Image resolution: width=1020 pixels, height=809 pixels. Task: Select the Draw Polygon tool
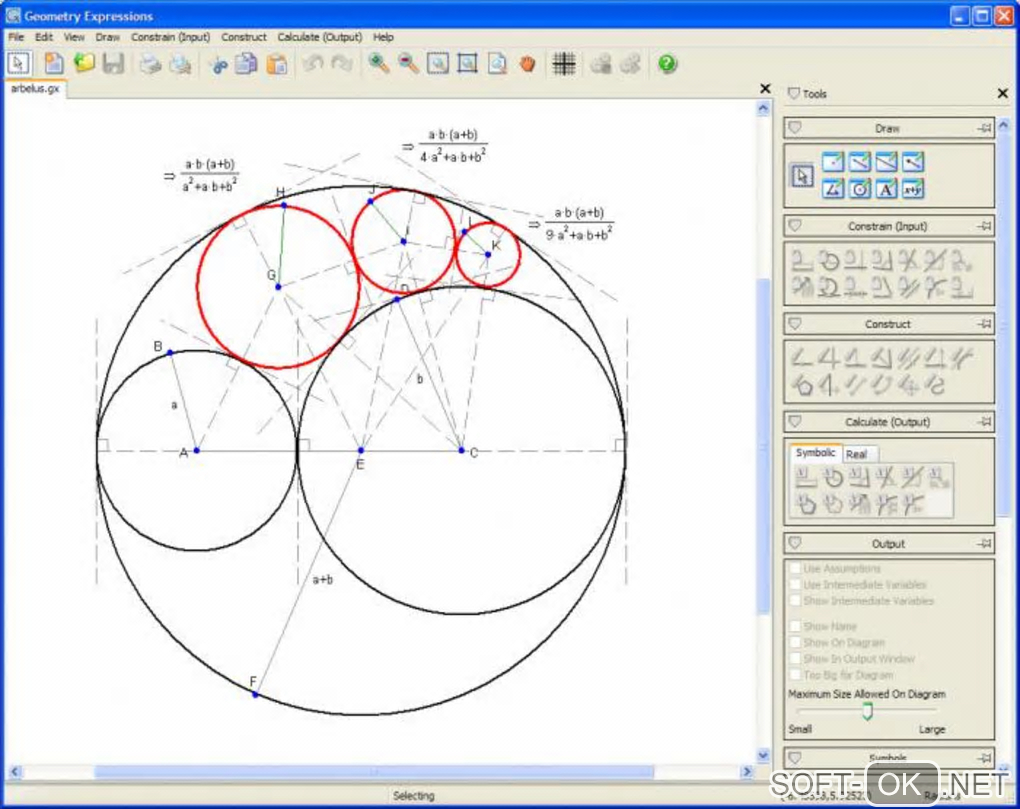click(x=832, y=189)
